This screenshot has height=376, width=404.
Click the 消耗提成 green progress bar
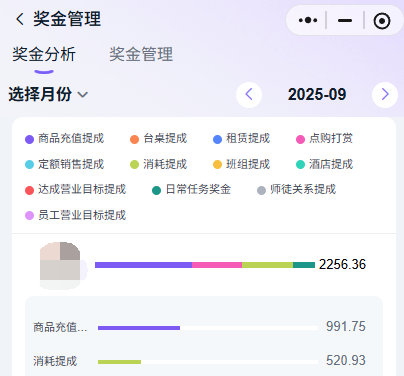tap(119, 362)
